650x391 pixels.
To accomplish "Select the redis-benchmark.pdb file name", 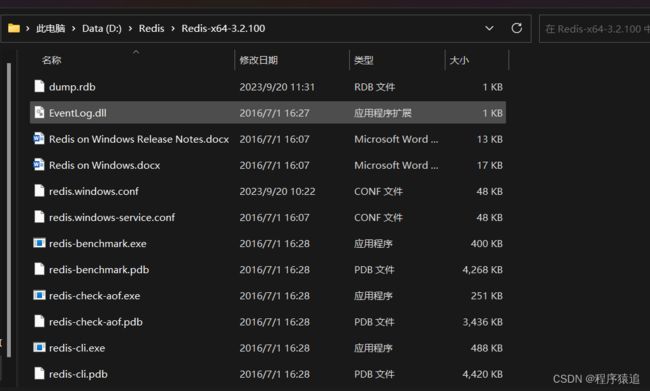I will (x=99, y=270).
